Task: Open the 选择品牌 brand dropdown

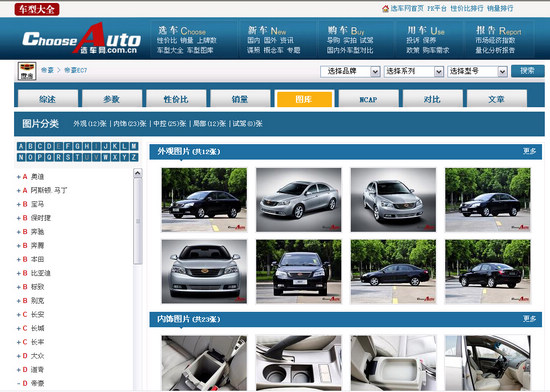Action: (x=350, y=72)
